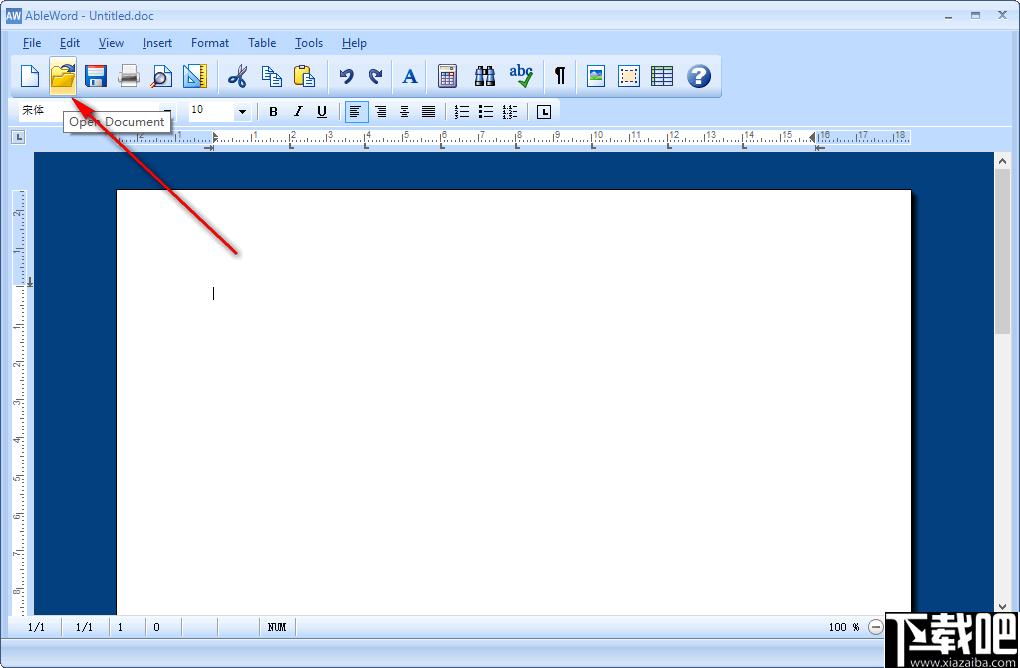Image resolution: width=1020 pixels, height=668 pixels.
Task: Open the Format menu
Action: point(209,43)
